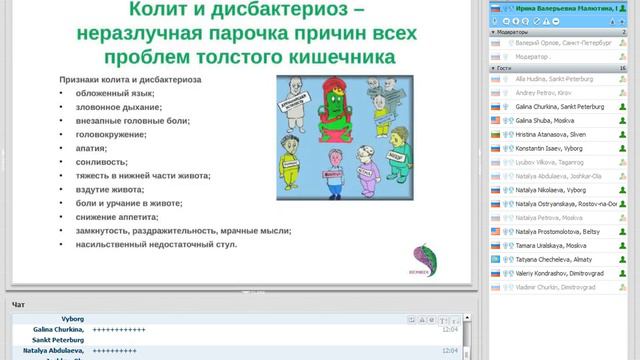640x360 pixels.
Task: Click the cartoon illustration on the slide
Action: [345, 138]
